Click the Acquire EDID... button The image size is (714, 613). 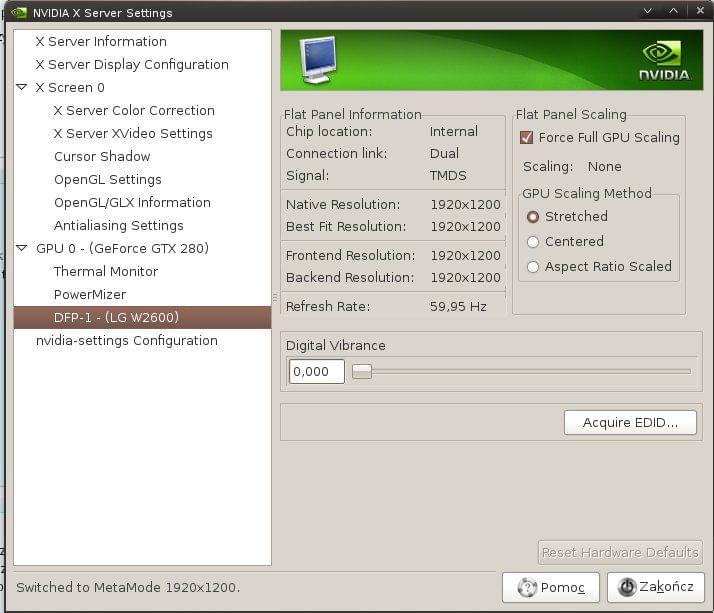click(x=630, y=423)
